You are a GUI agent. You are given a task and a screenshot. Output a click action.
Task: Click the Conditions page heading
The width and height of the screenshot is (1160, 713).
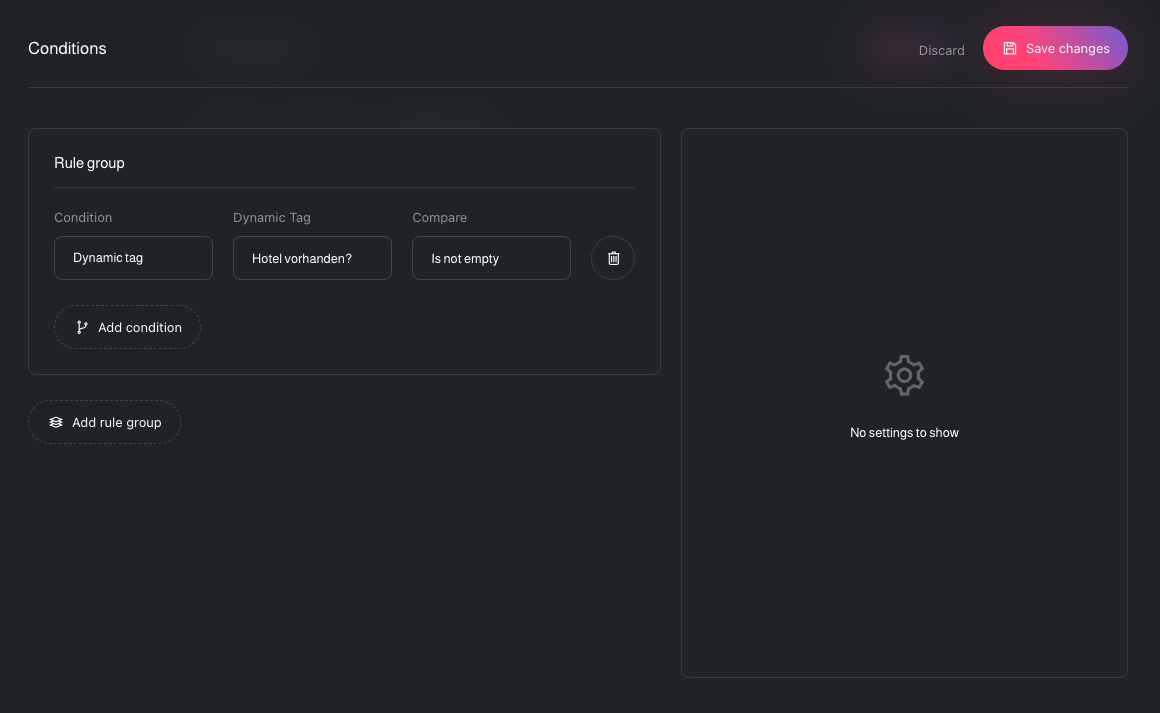pyautogui.click(x=67, y=48)
